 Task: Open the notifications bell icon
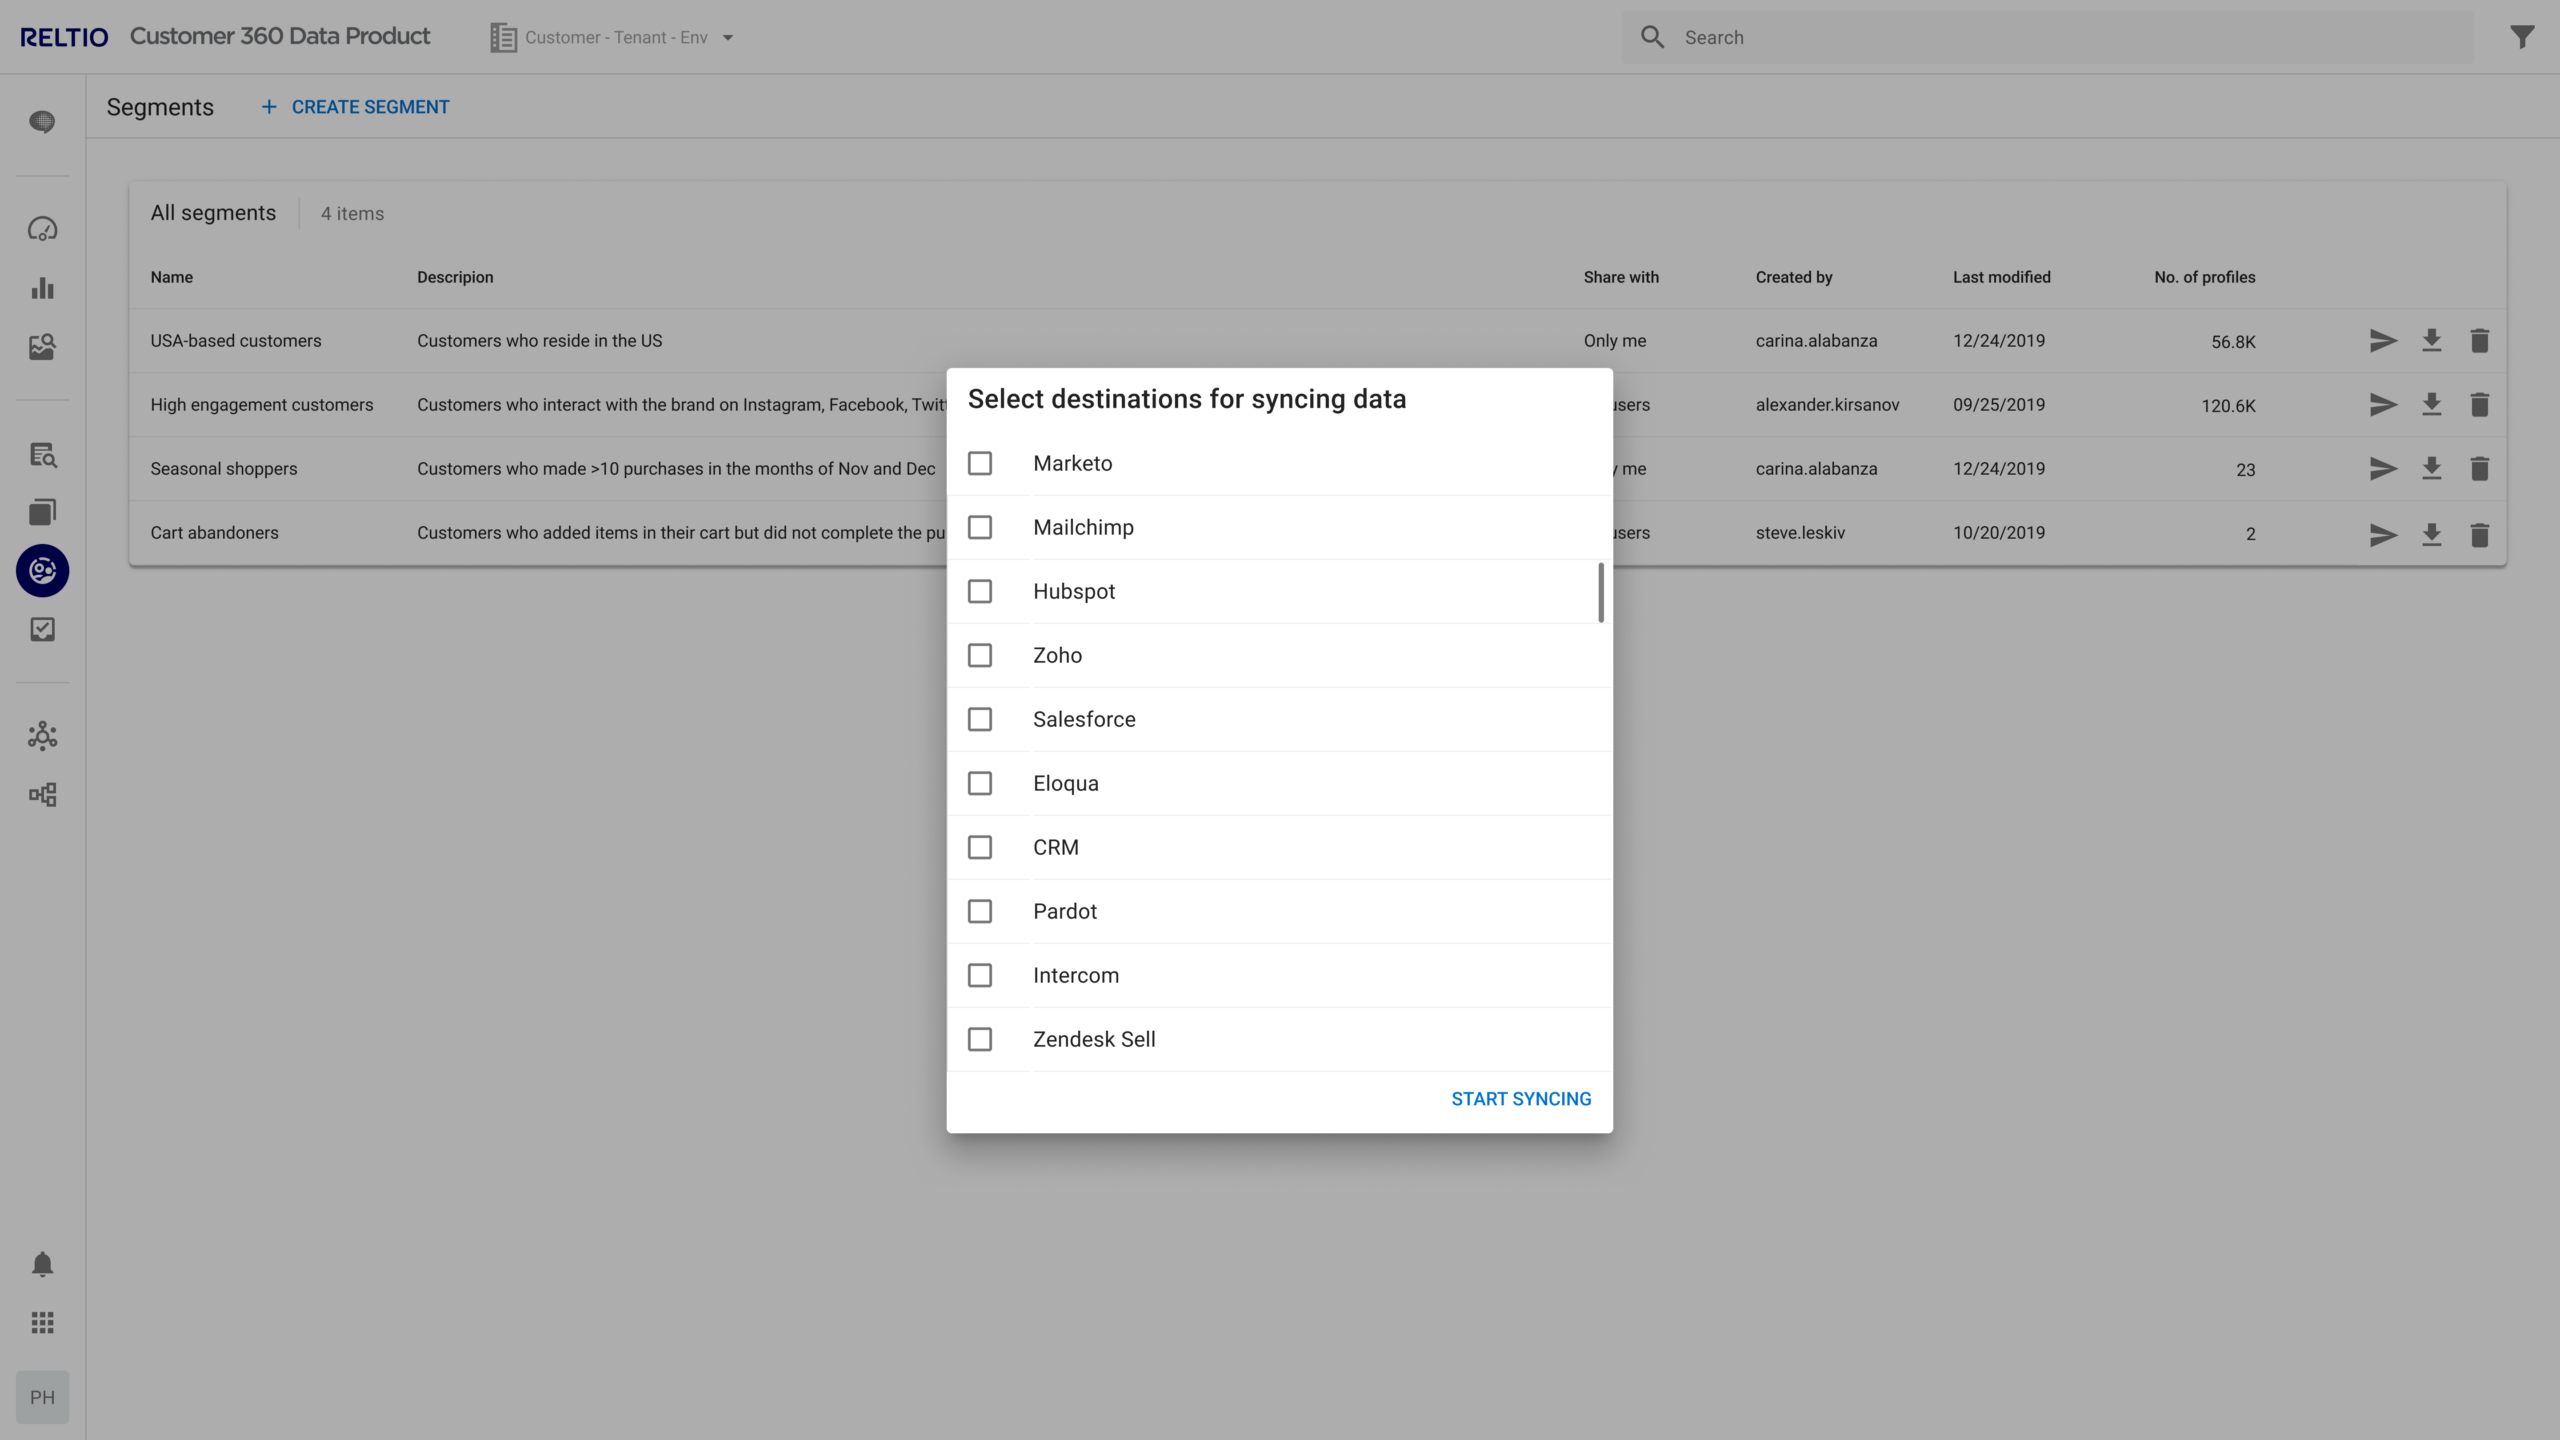pos(42,1264)
